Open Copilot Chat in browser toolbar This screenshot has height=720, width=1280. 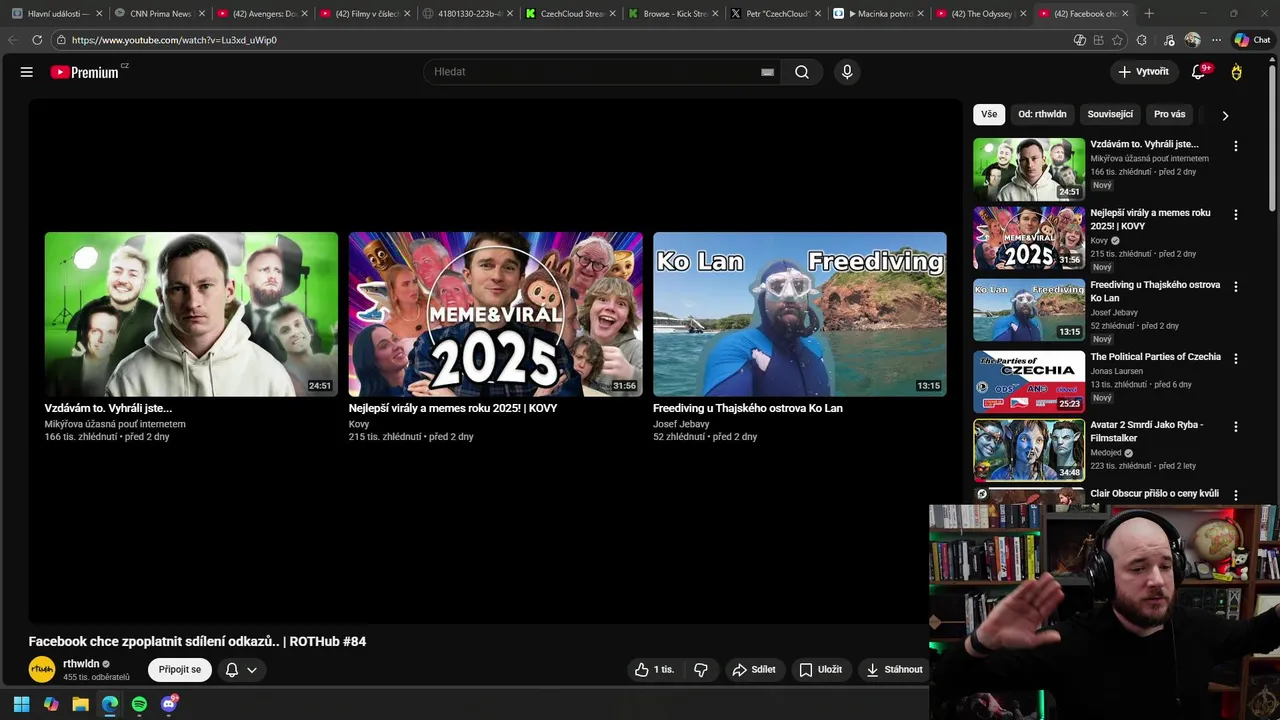click(x=1253, y=40)
